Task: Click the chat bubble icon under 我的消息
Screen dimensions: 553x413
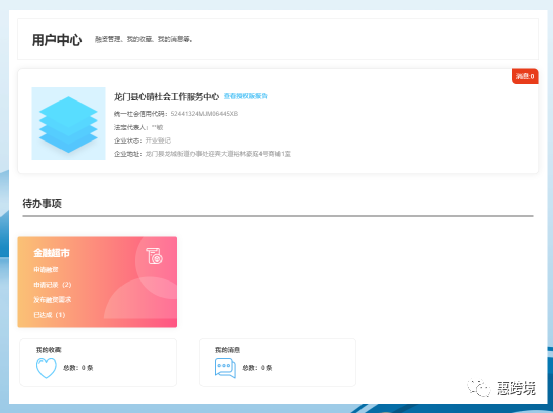Action: click(x=225, y=368)
